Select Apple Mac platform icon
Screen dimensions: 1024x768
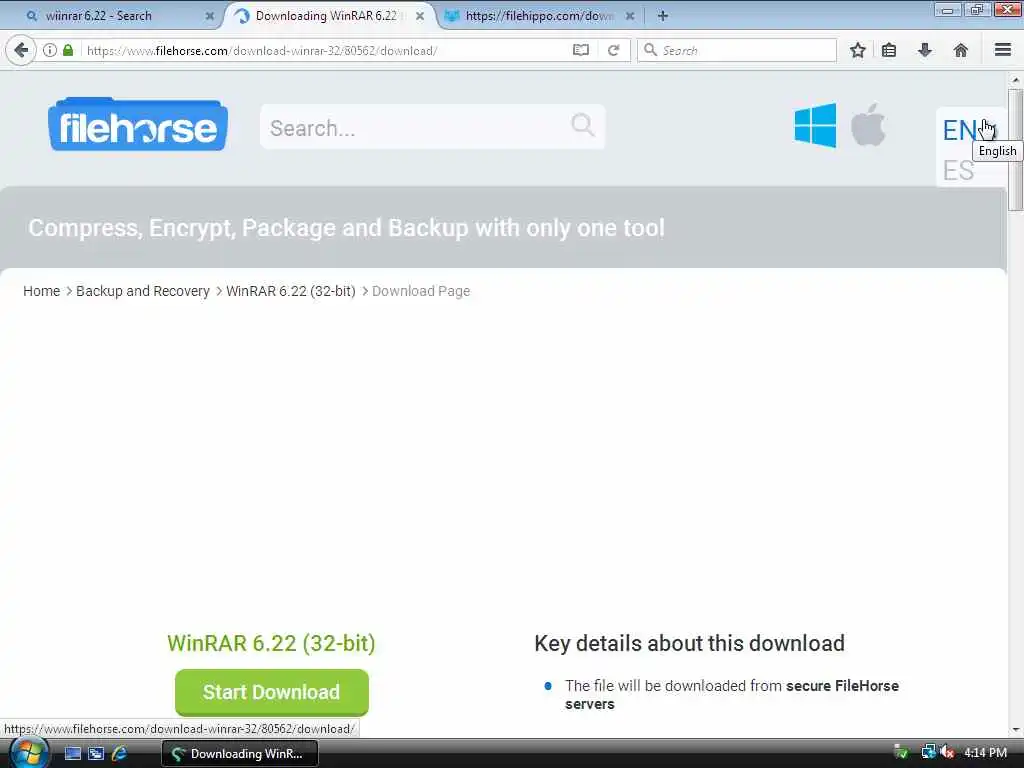[x=868, y=125]
